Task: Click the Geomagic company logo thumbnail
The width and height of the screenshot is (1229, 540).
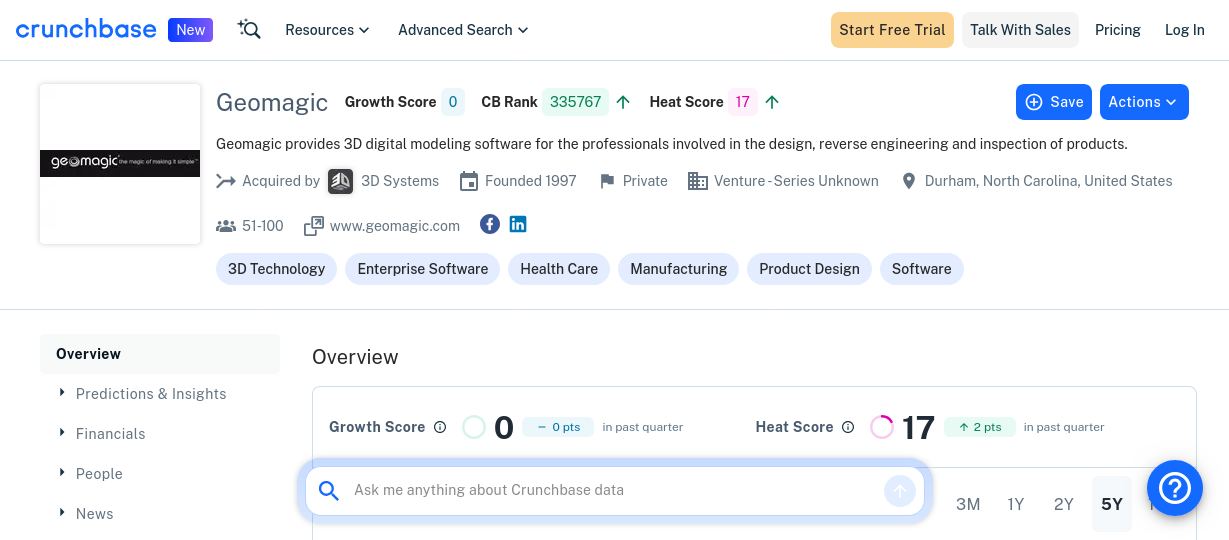Action: 120,164
